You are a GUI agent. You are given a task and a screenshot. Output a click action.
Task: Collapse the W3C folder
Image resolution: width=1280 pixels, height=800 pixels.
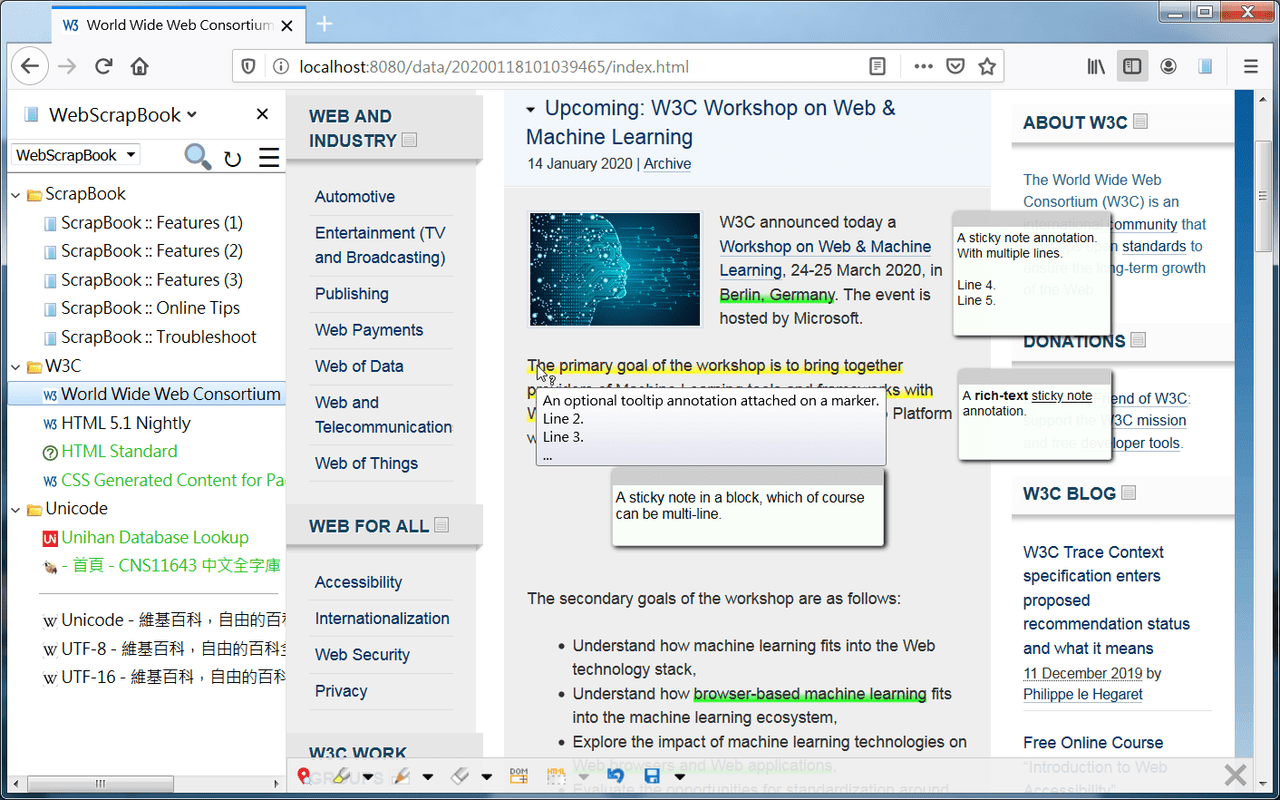point(15,367)
